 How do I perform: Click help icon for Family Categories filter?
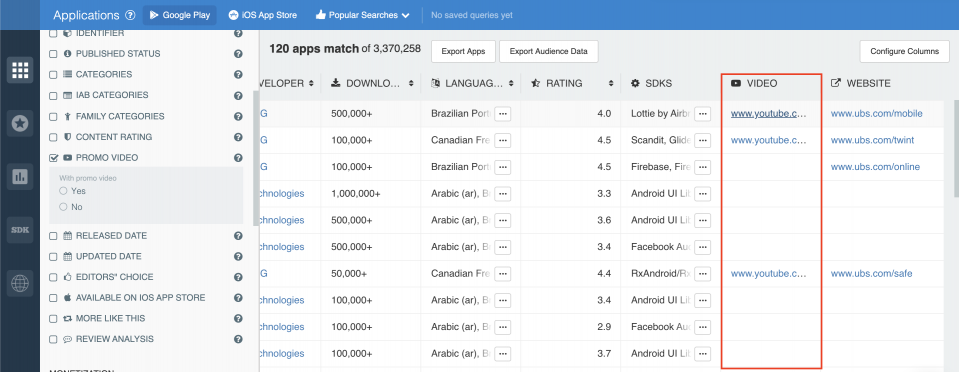239,116
